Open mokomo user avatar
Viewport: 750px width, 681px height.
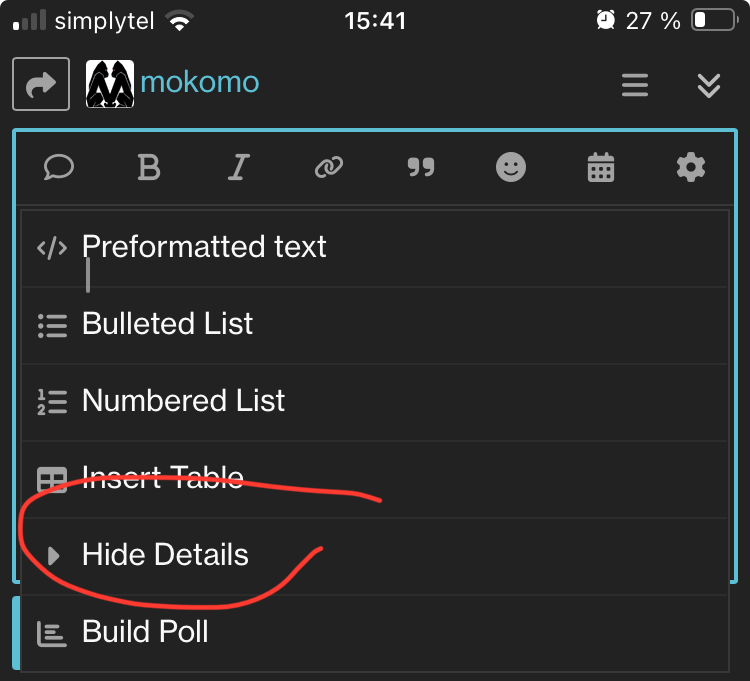(x=110, y=84)
